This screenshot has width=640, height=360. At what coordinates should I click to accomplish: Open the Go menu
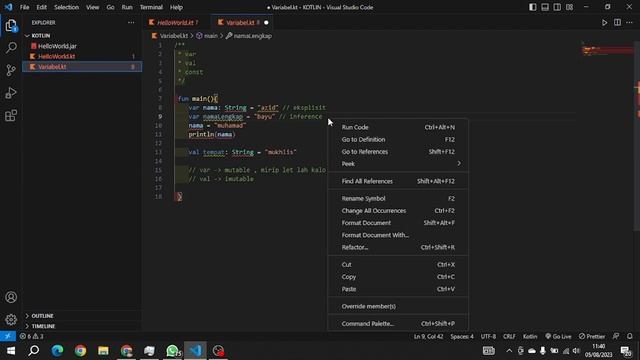click(x=110, y=7)
